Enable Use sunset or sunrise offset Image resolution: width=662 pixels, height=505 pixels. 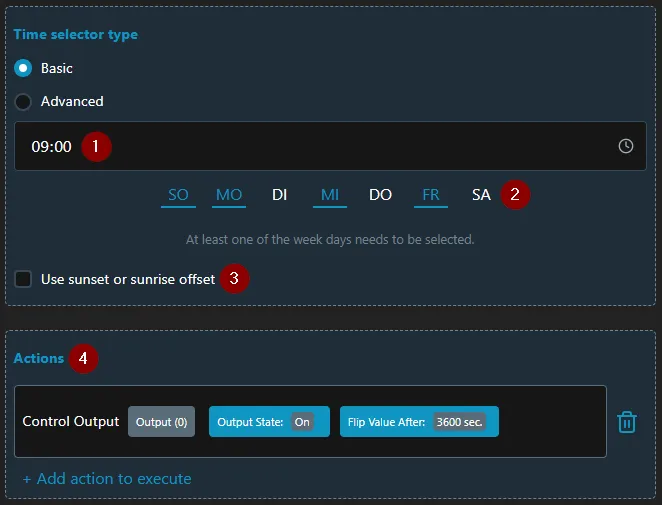(x=23, y=279)
